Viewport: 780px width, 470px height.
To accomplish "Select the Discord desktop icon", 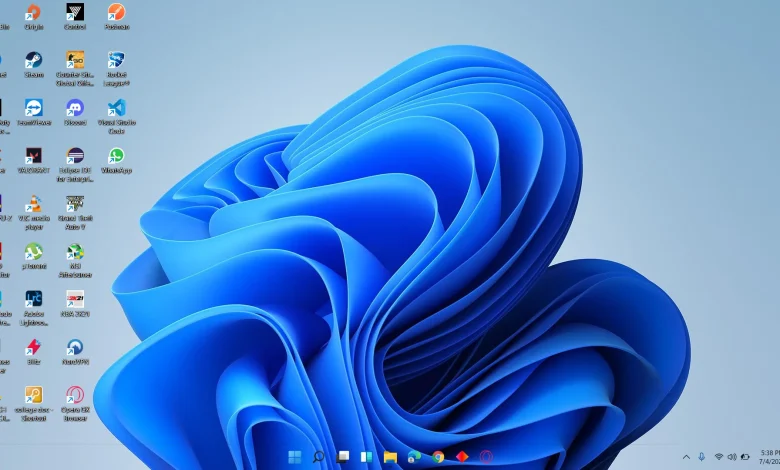I will coord(75,112).
